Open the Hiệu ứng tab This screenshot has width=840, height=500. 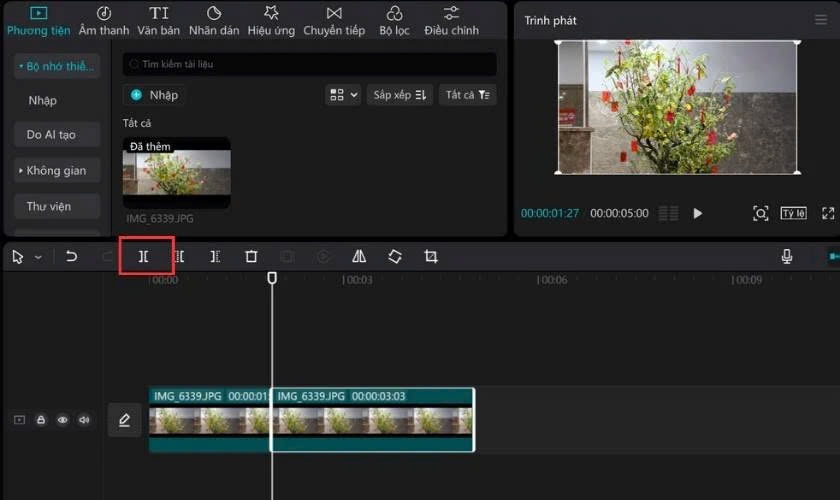(271, 21)
